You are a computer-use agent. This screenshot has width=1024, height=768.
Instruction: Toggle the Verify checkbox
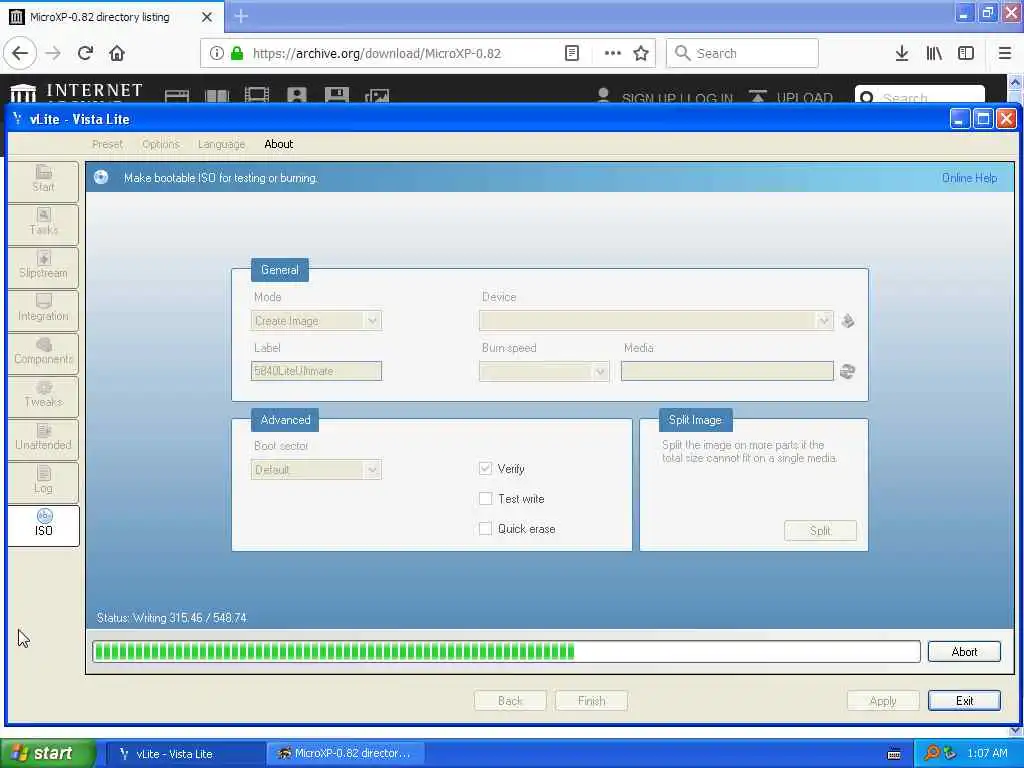point(485,469)
